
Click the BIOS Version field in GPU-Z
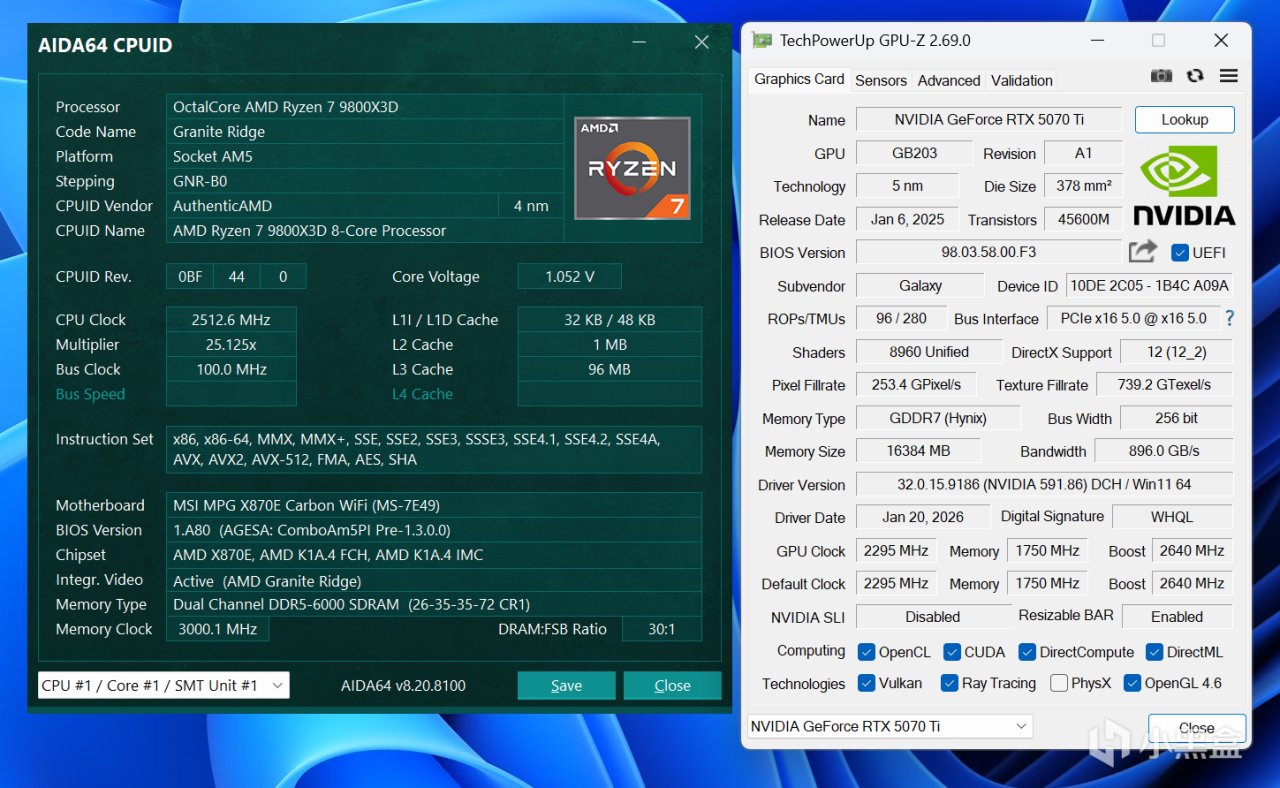(989, 252)
